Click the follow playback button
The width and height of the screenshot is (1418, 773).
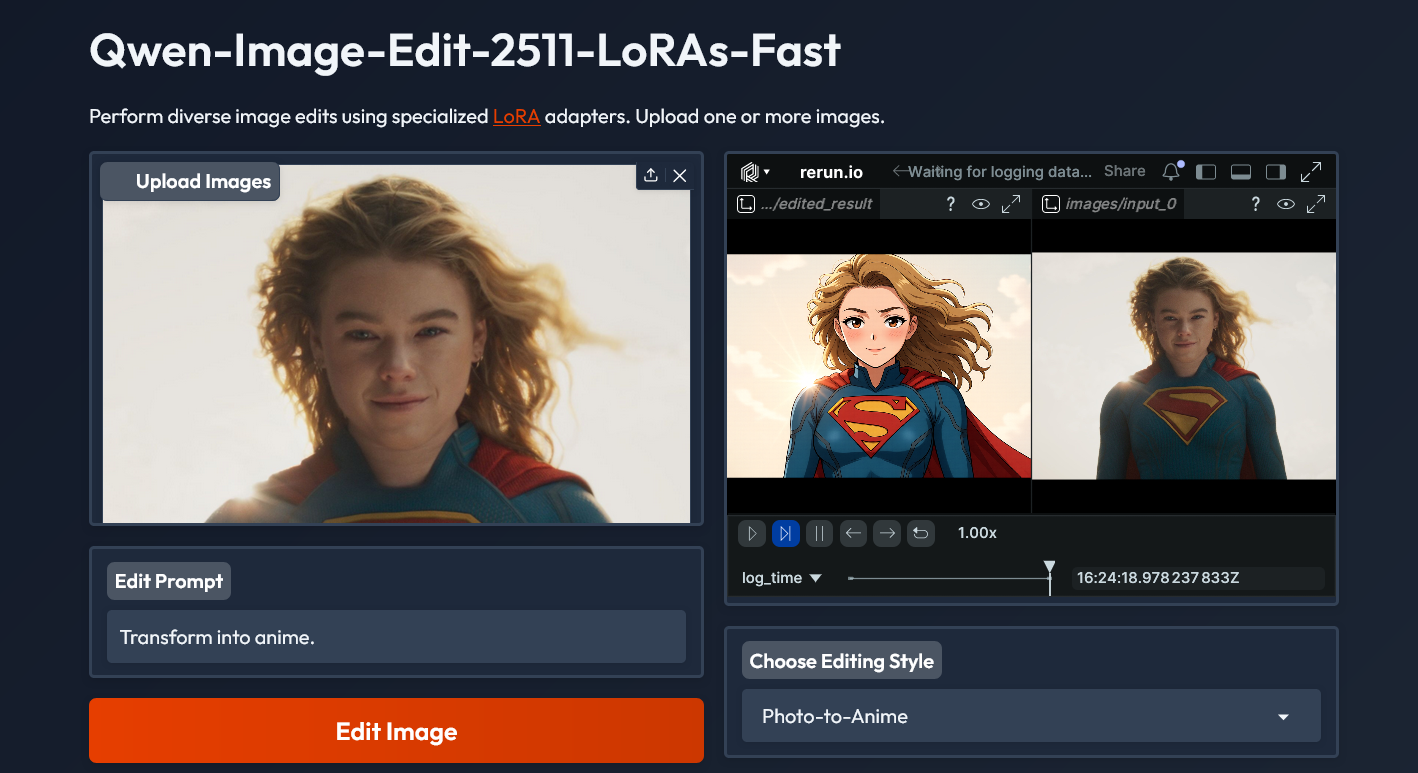point(786,534)
